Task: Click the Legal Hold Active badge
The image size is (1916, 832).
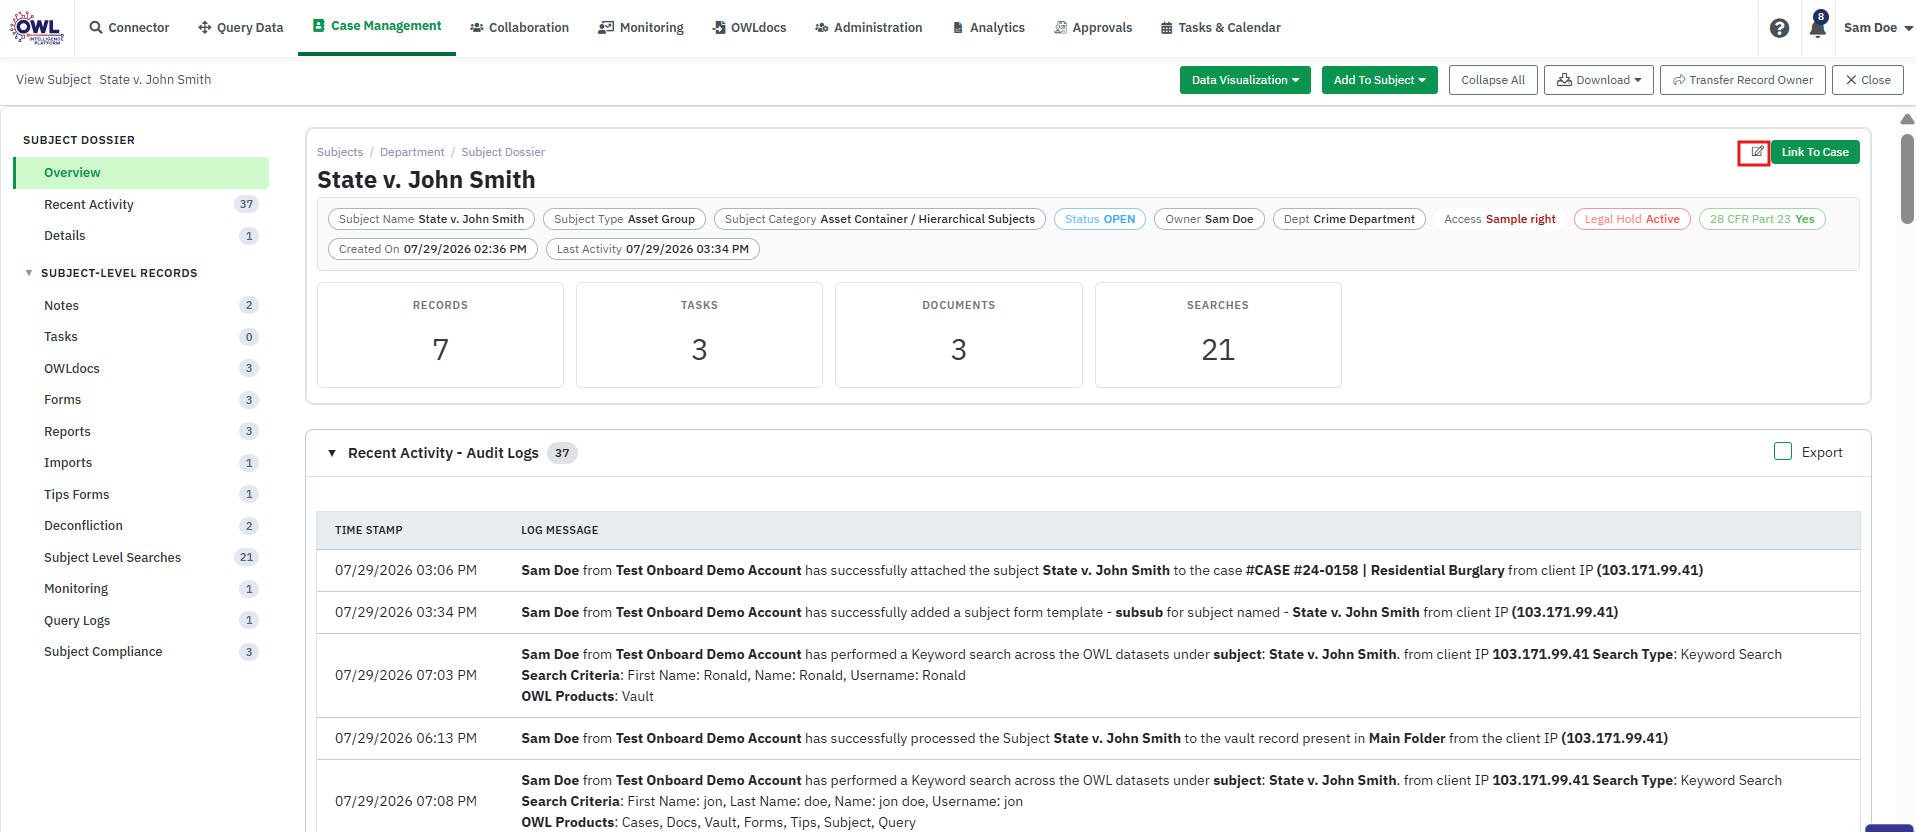Action: 1632,219
